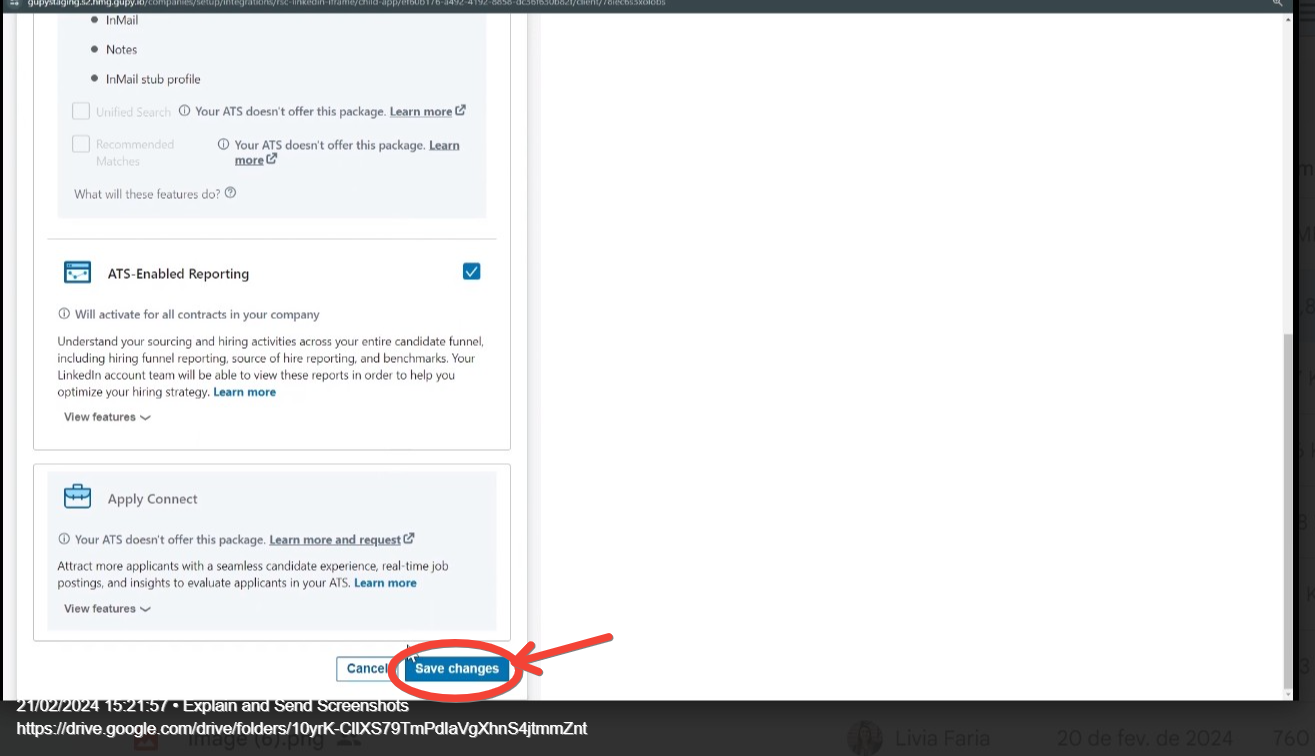Click the help icon after 'What will these features do?'
This screenshot has width=1315, height=756.
[x=231, y=193]
